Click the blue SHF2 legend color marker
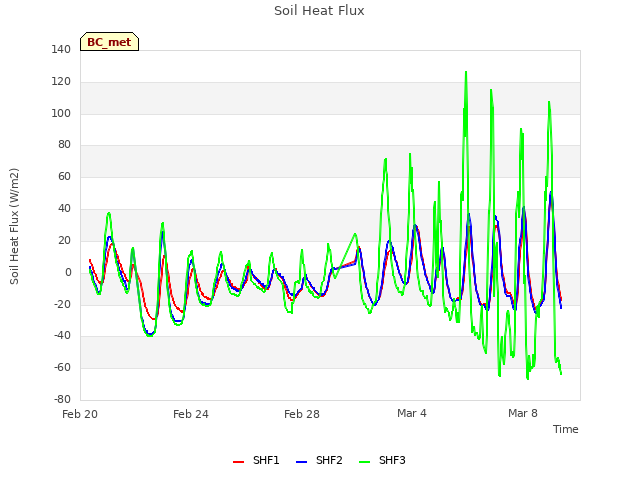The image size is (640, 480). pyautogui.click(x=301, y=462)
